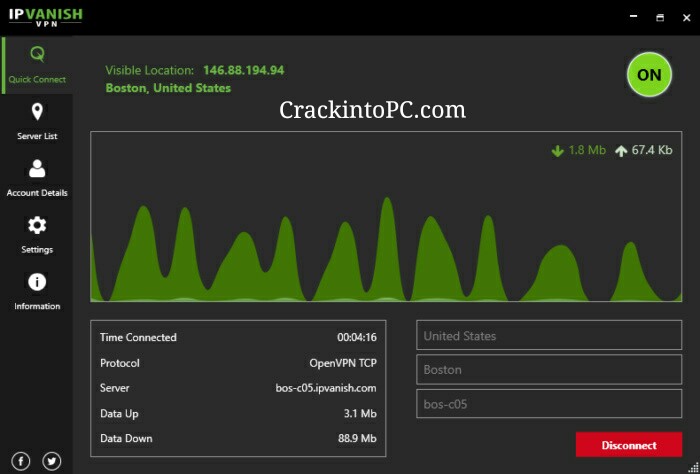This screenshot has height=474, width=700.
Task: Turn off the VPN with ON toggle
Action: [649, 75]
